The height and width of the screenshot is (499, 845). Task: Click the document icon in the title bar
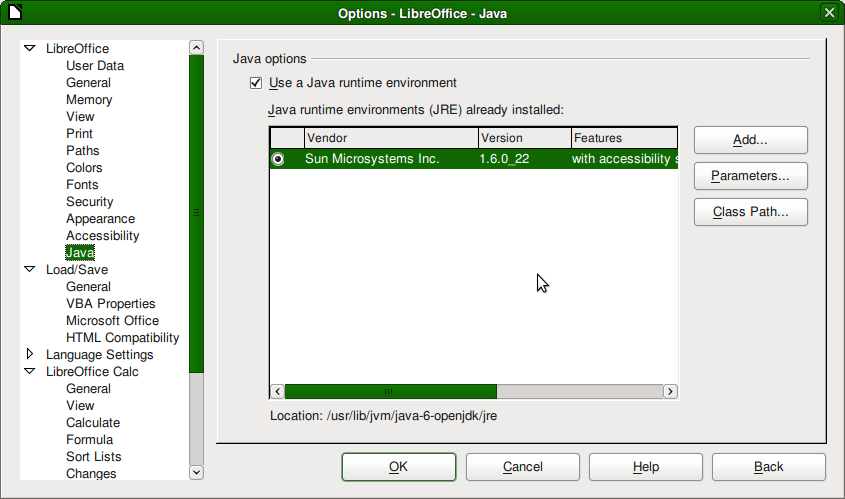(15, 12)
